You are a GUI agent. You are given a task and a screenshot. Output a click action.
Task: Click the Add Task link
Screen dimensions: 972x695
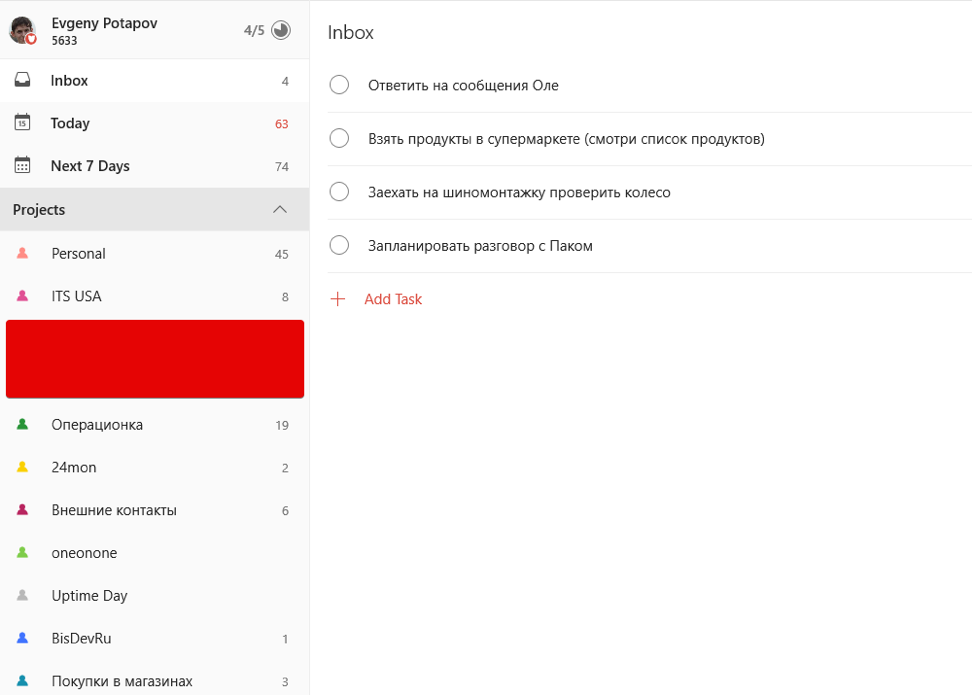(393, 299)
